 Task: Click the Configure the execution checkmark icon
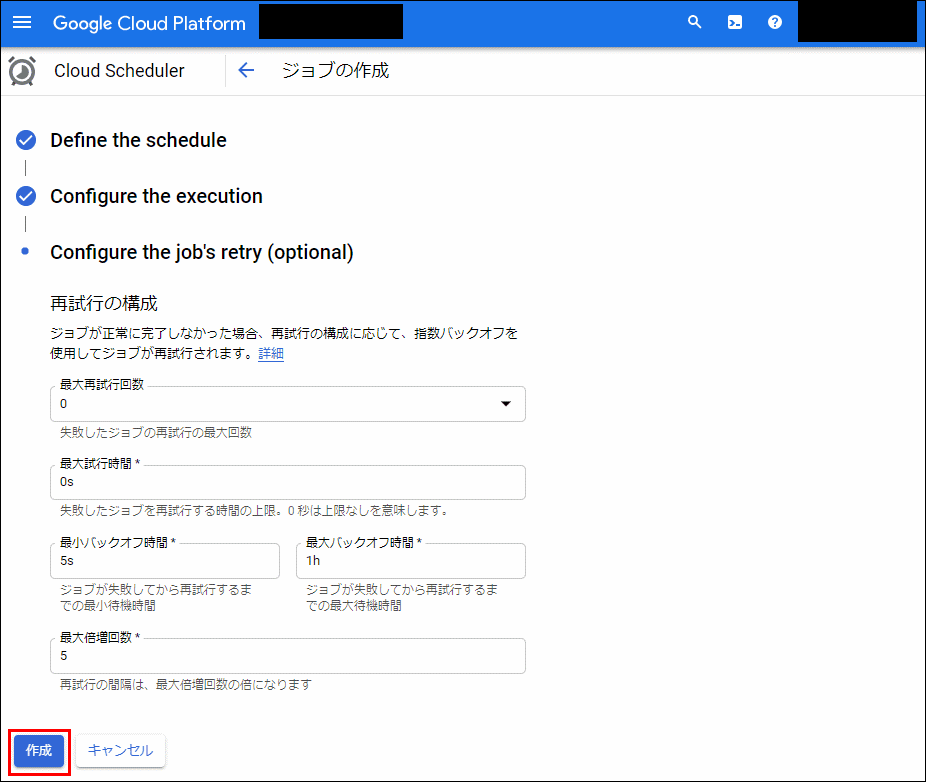(26, 196)
